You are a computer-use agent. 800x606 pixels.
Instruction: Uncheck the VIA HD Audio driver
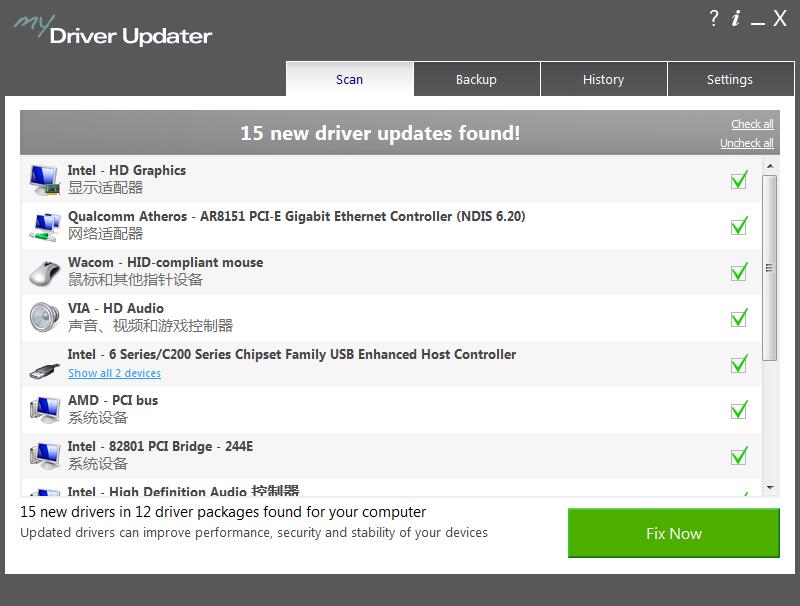tap(739, 317)
